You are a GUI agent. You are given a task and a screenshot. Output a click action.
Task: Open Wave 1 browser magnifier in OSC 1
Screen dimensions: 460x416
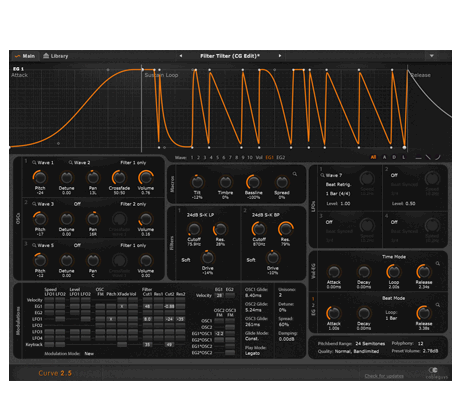[34, 163]
